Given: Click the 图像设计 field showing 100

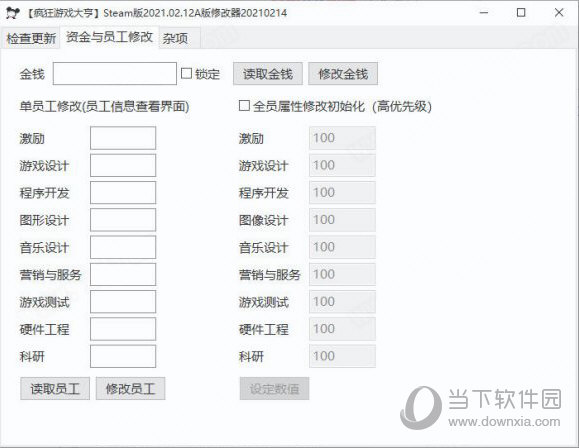Looking at the screenshot, I should 342,220.
